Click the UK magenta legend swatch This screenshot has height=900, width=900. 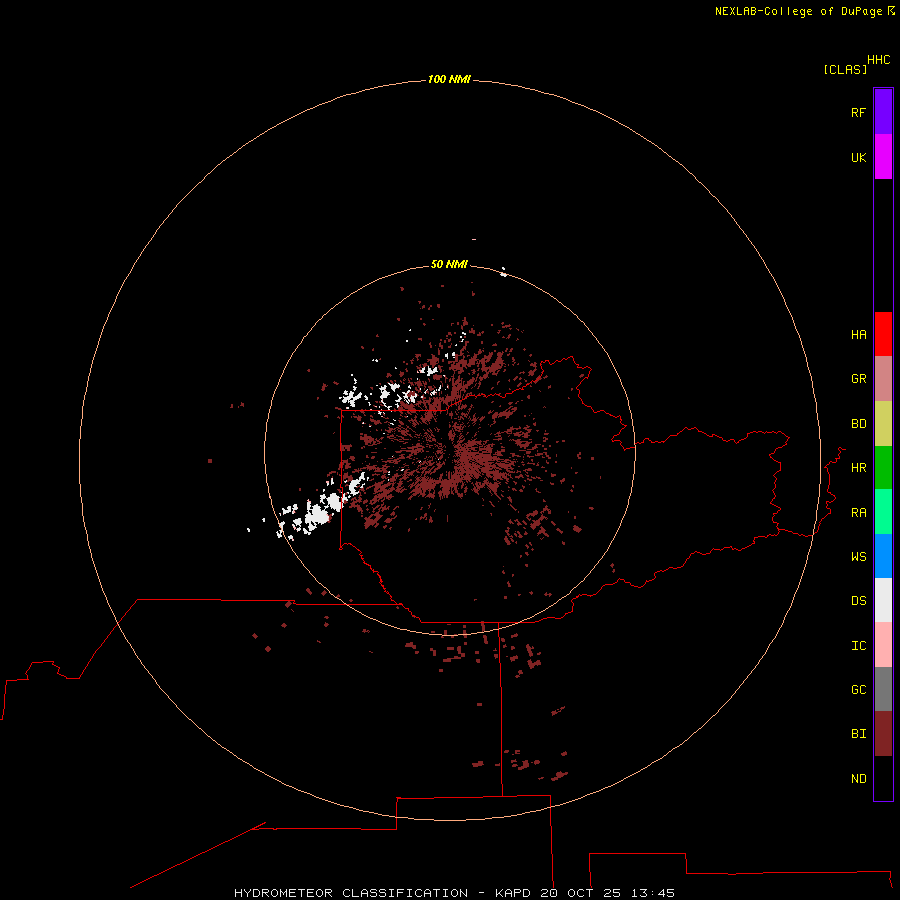tap(883, 157)
